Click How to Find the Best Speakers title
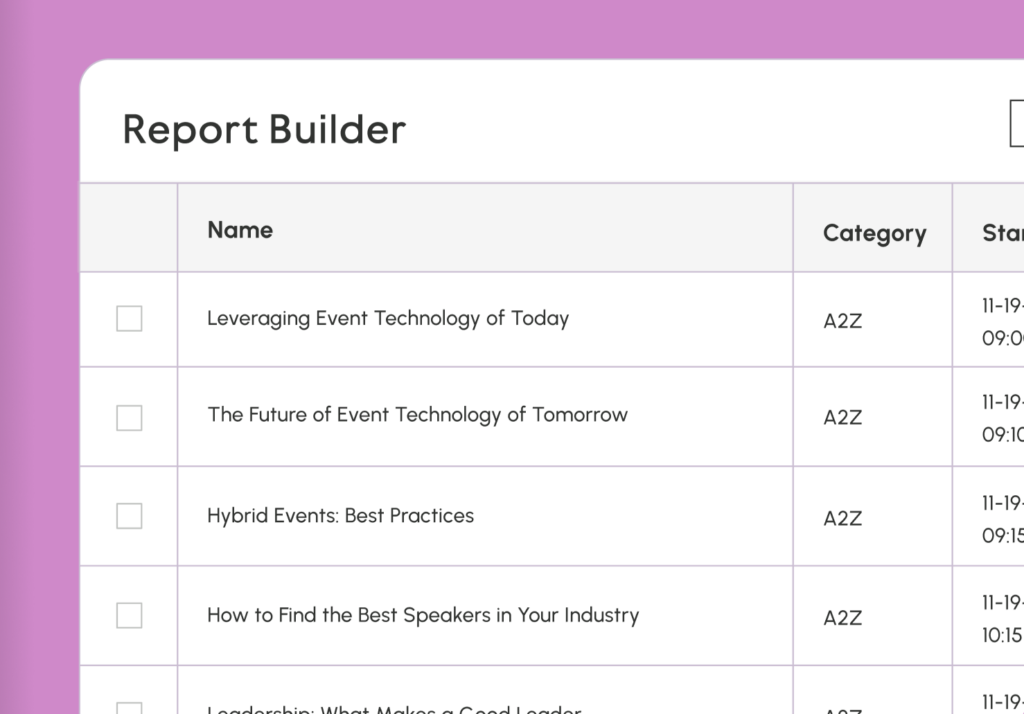This screenshot has width=1024, height=714. tap(422, 615)
